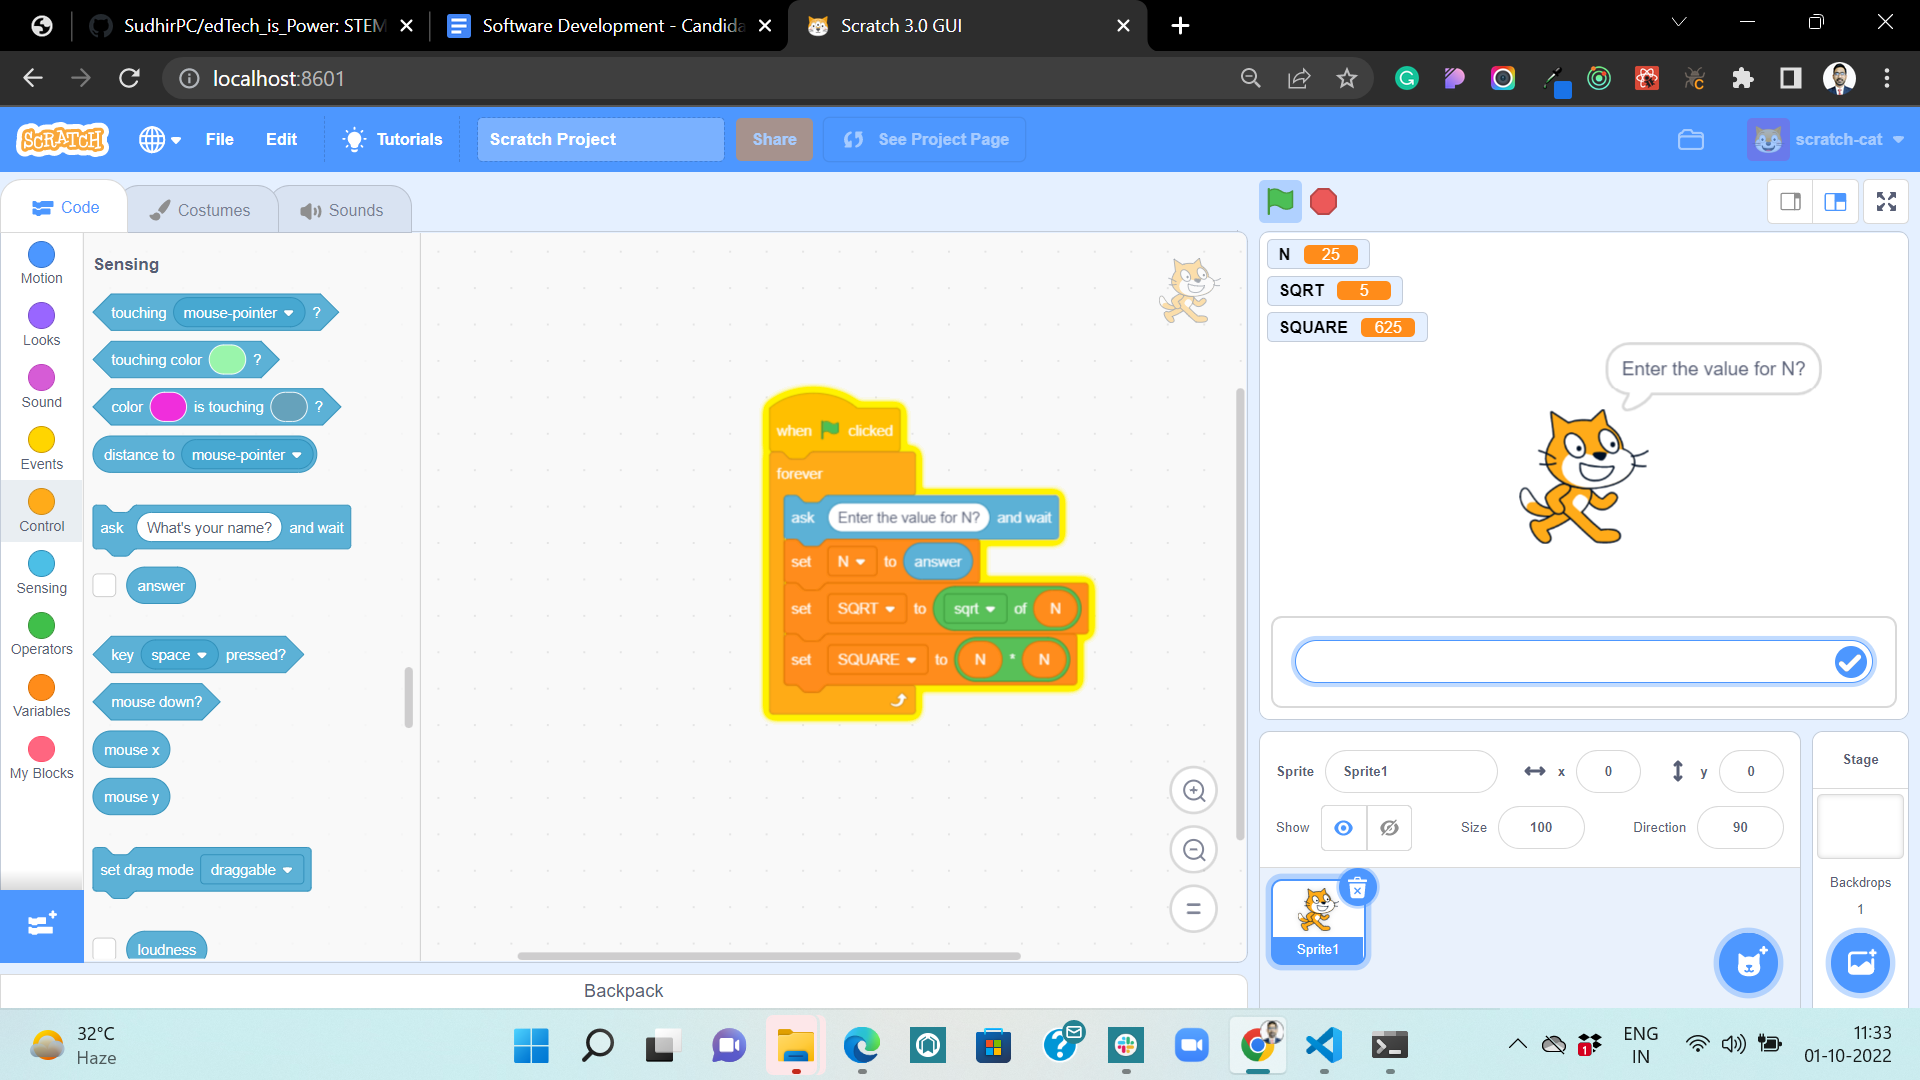The width and height of the screenshot is (1920, 1080).
Task: Click the green flag to run project
Action: point(1279,201)
